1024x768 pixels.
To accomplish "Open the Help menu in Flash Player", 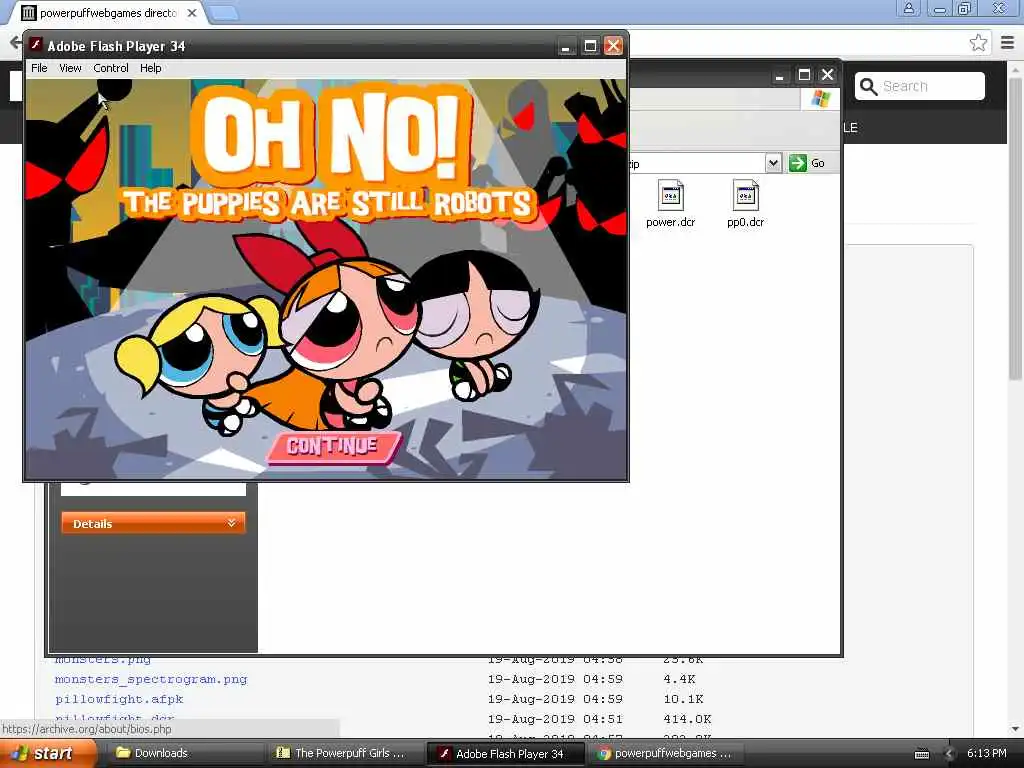I will (150, 68).
